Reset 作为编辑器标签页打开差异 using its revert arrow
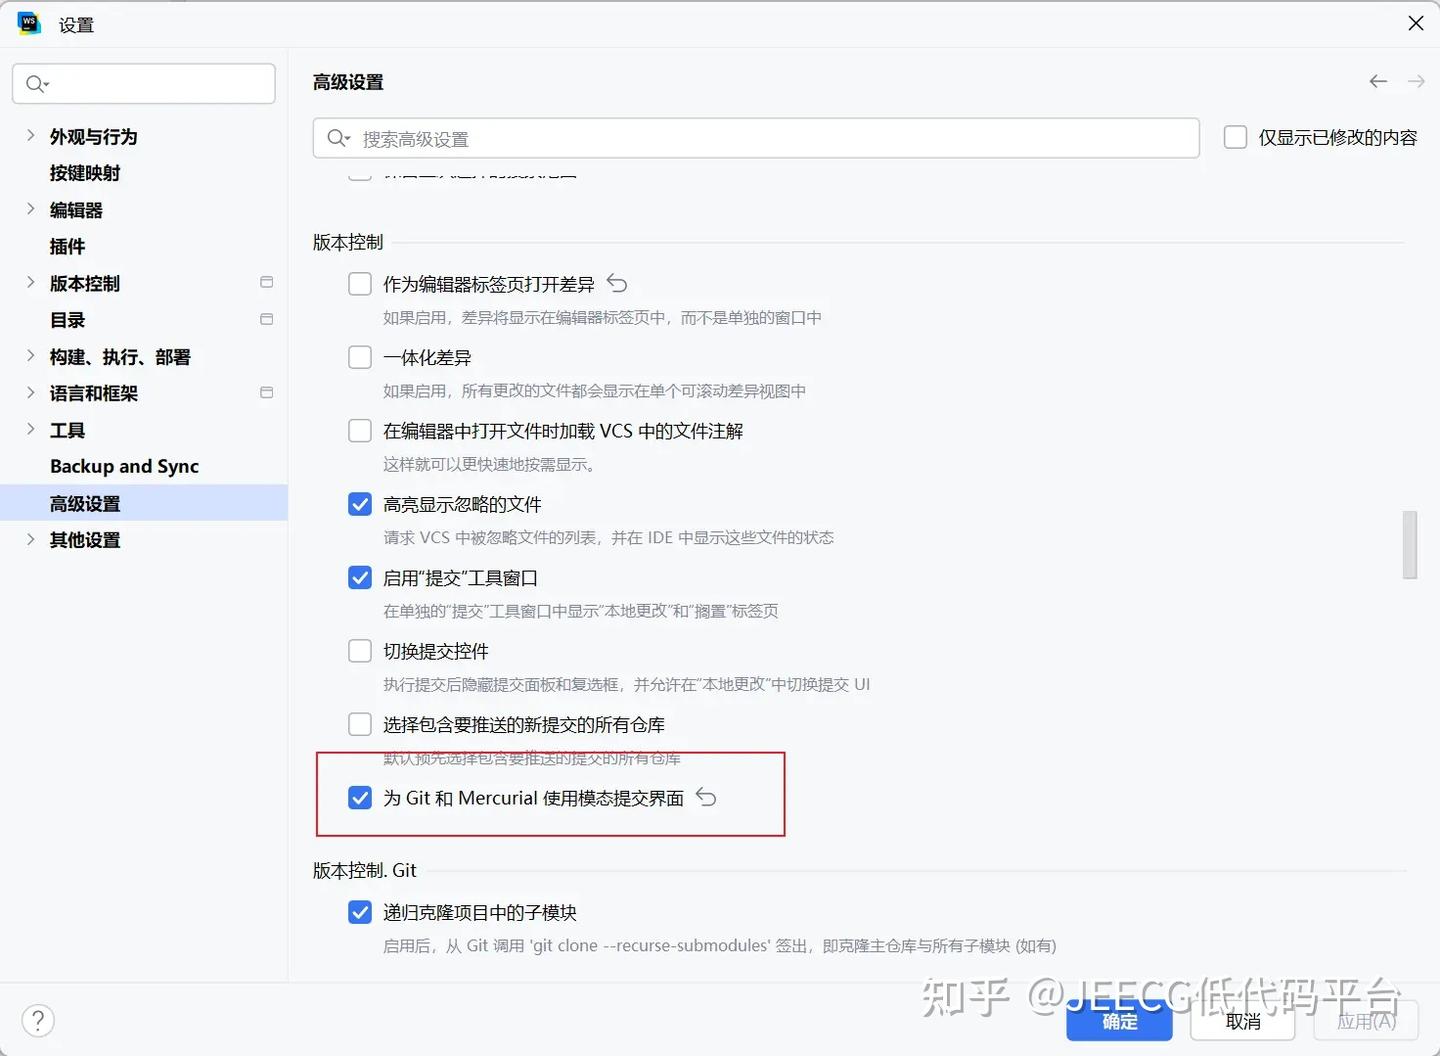This screenshot has height=1056, width=1440. 617,282
